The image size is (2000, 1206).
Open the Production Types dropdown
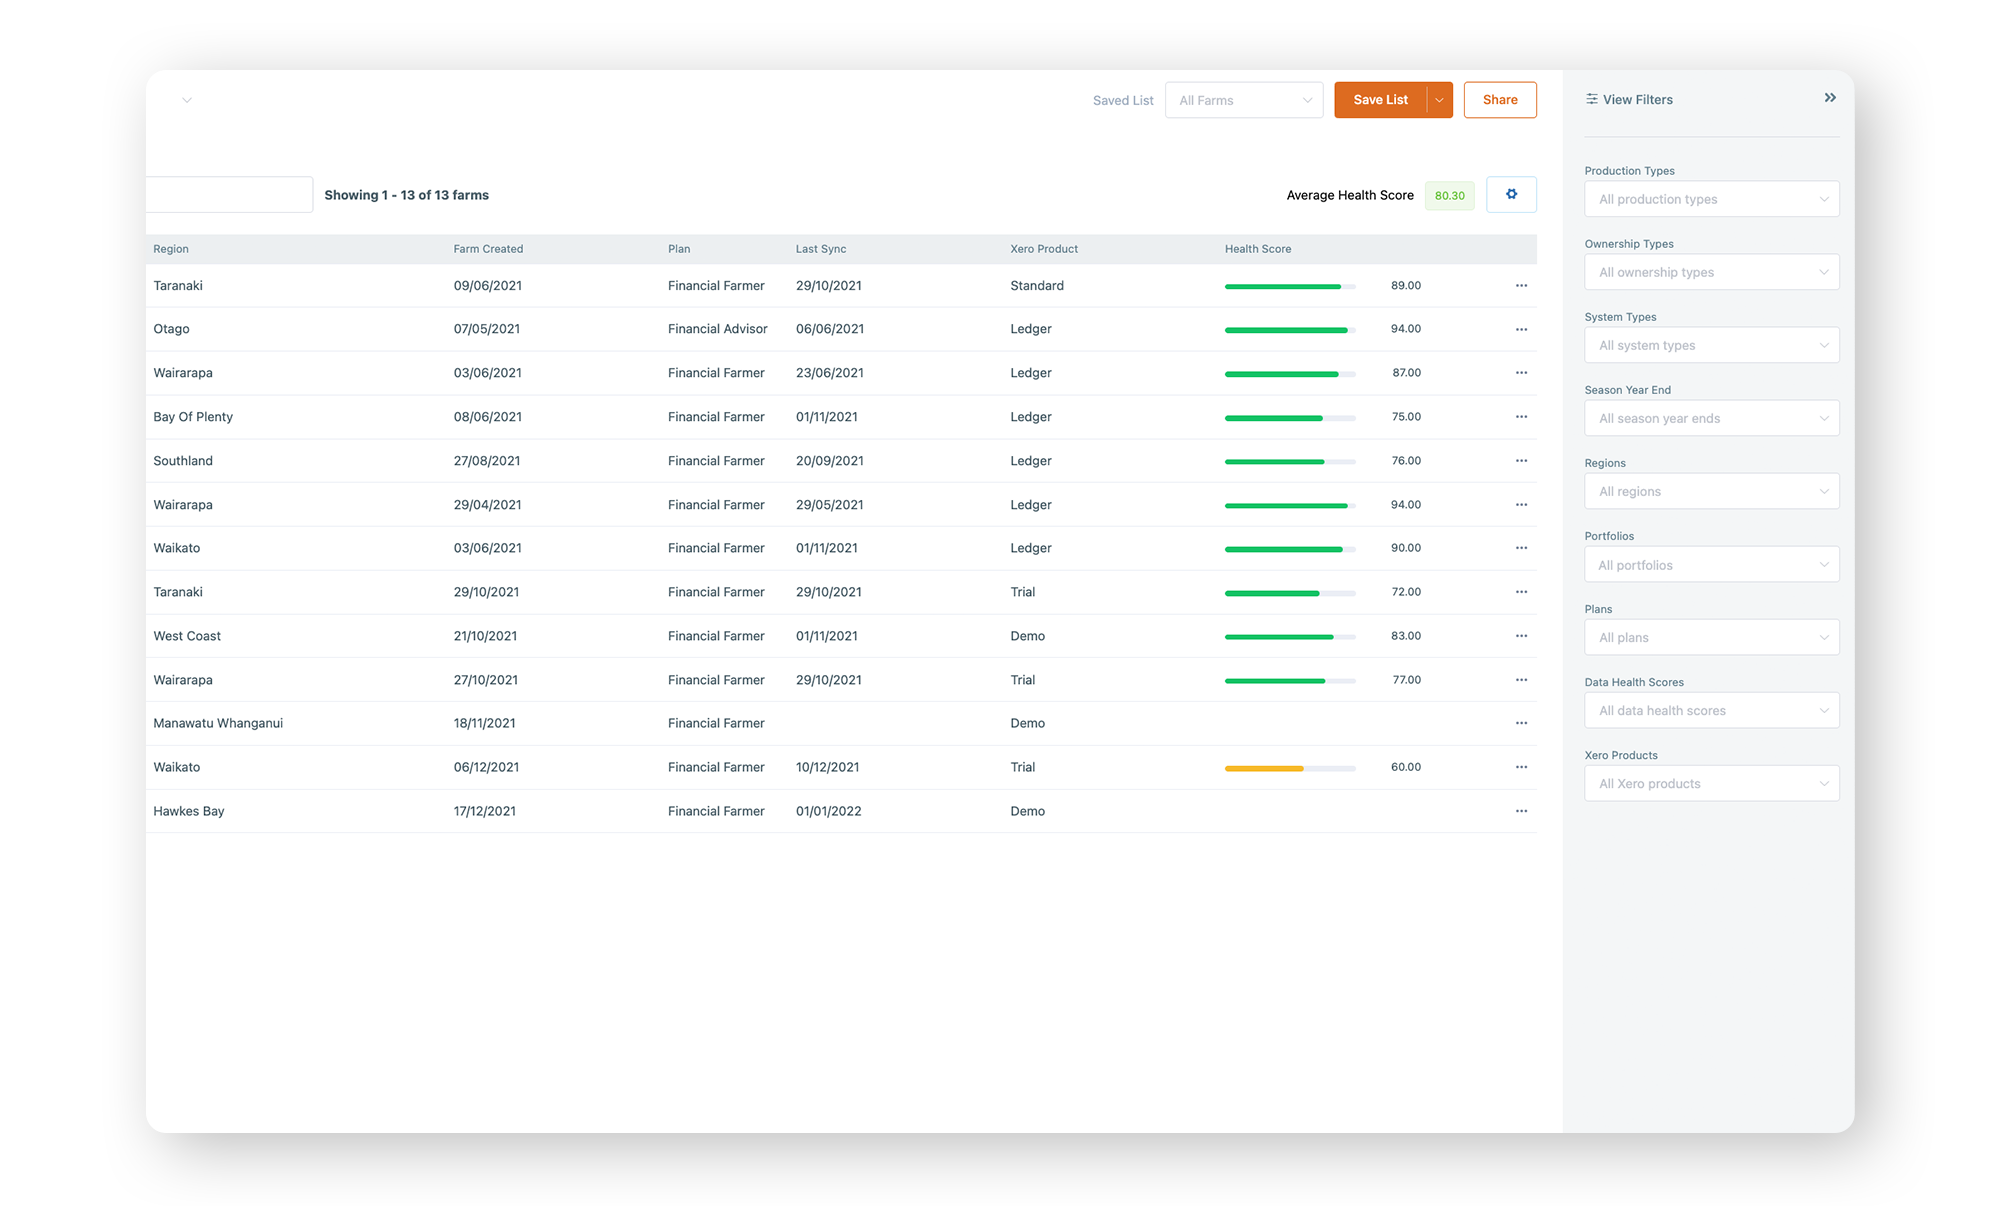1711,199
